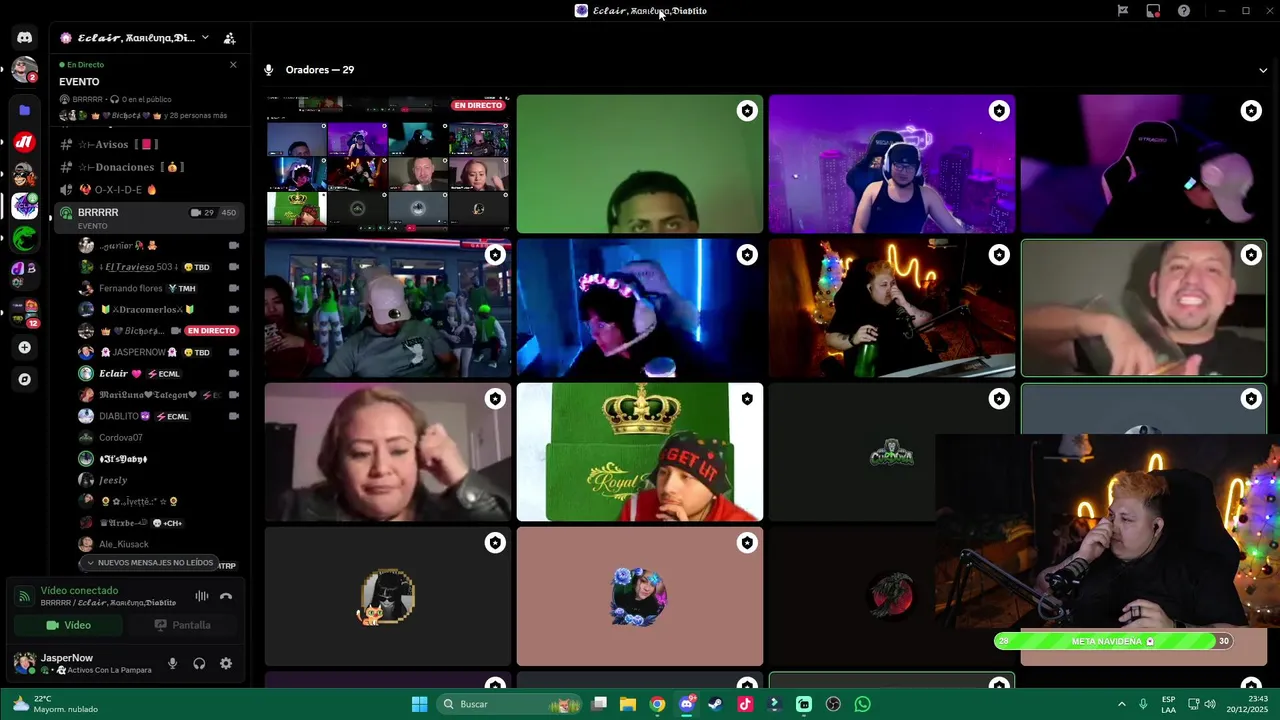Open OBS Studio from the taskbar

point(833,704)
